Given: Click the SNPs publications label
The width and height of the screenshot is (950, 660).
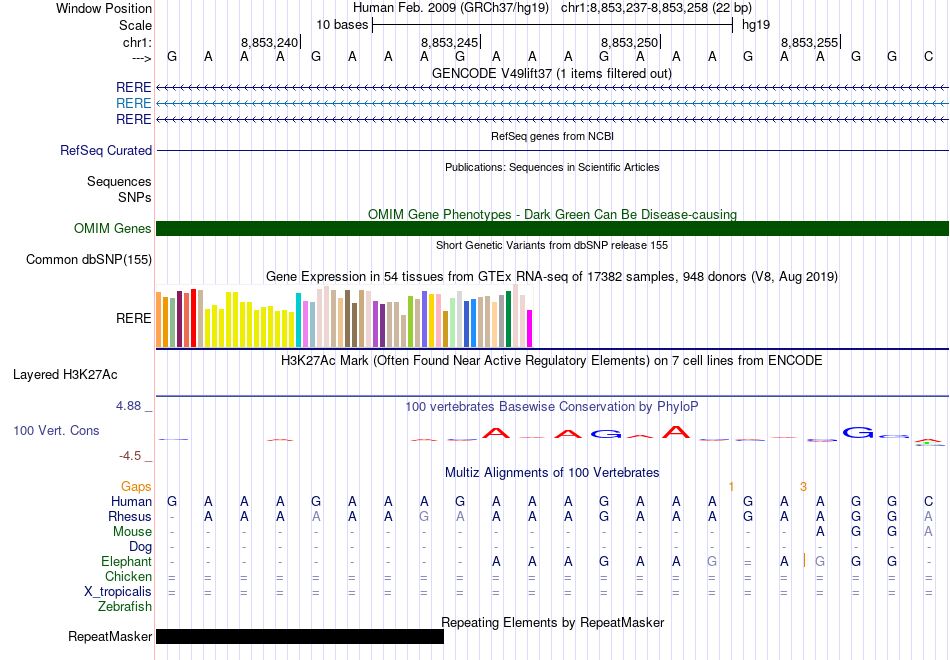Looking at the screenshot, I should point(135,198).
